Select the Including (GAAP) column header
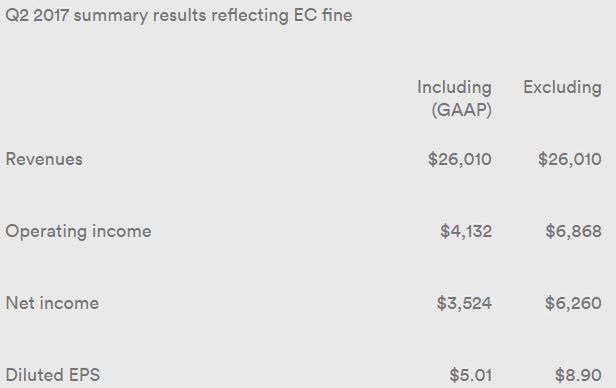The height and width of the screenshot is (388, 616). 455,98
